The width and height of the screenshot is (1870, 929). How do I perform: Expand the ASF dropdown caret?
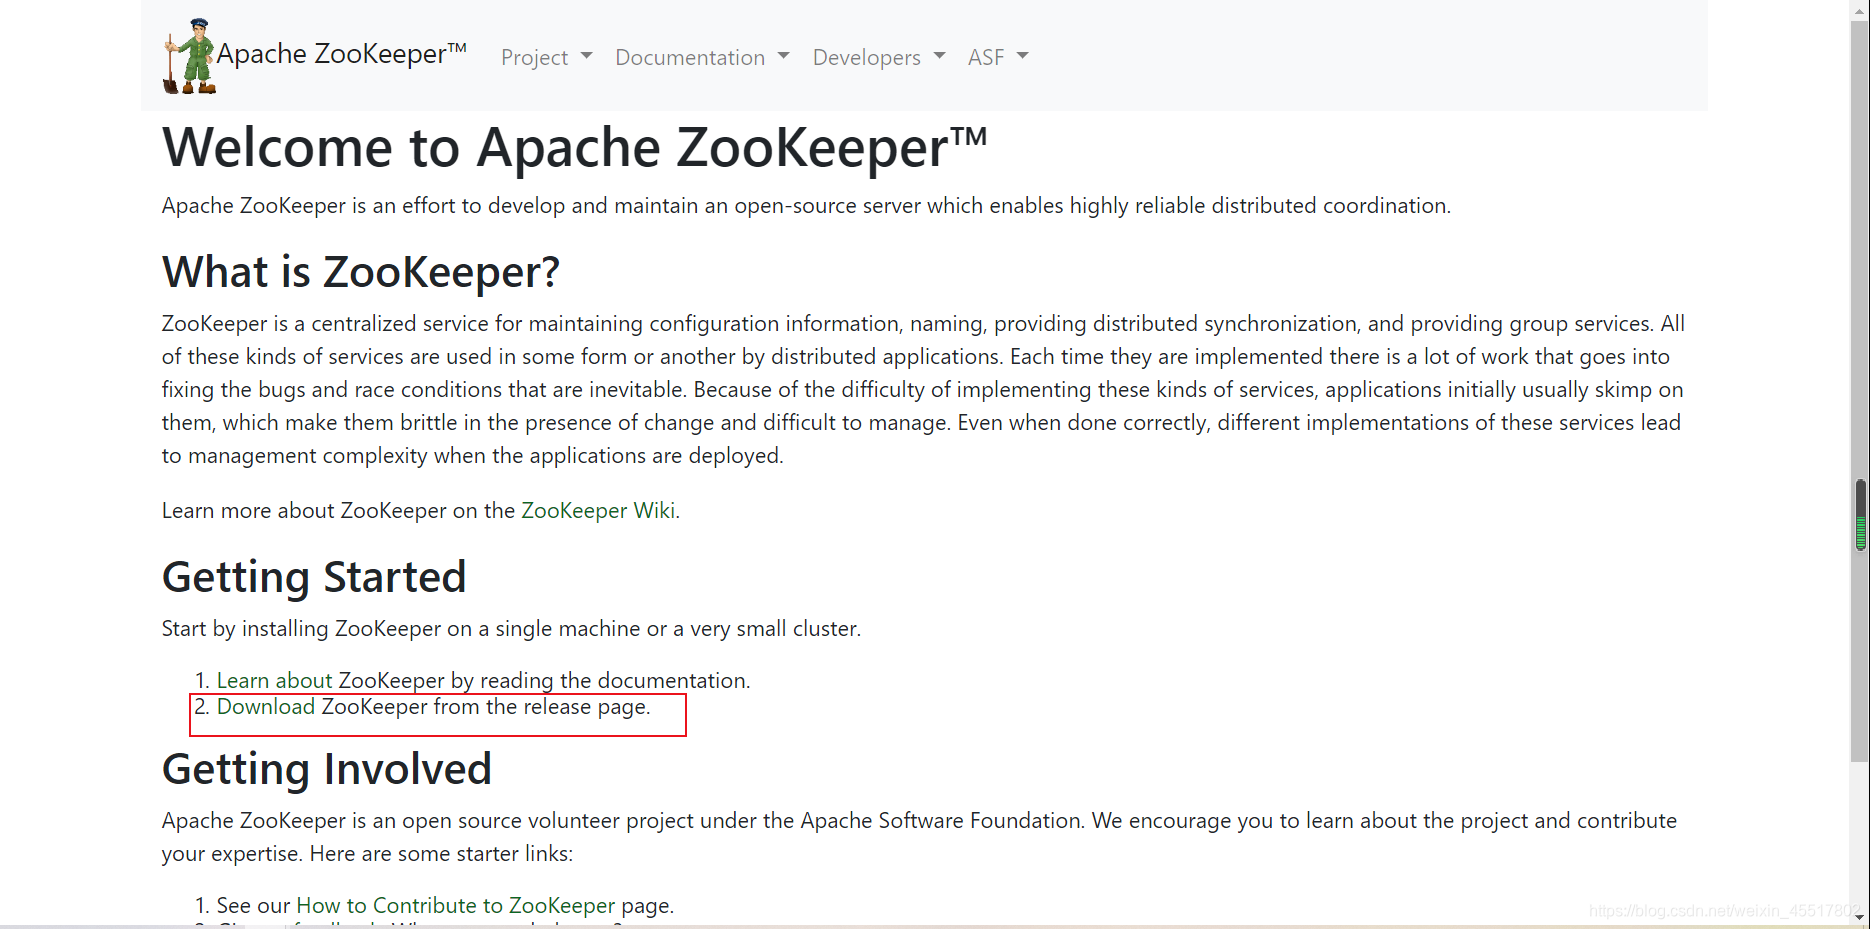[x=1022, y=56]
